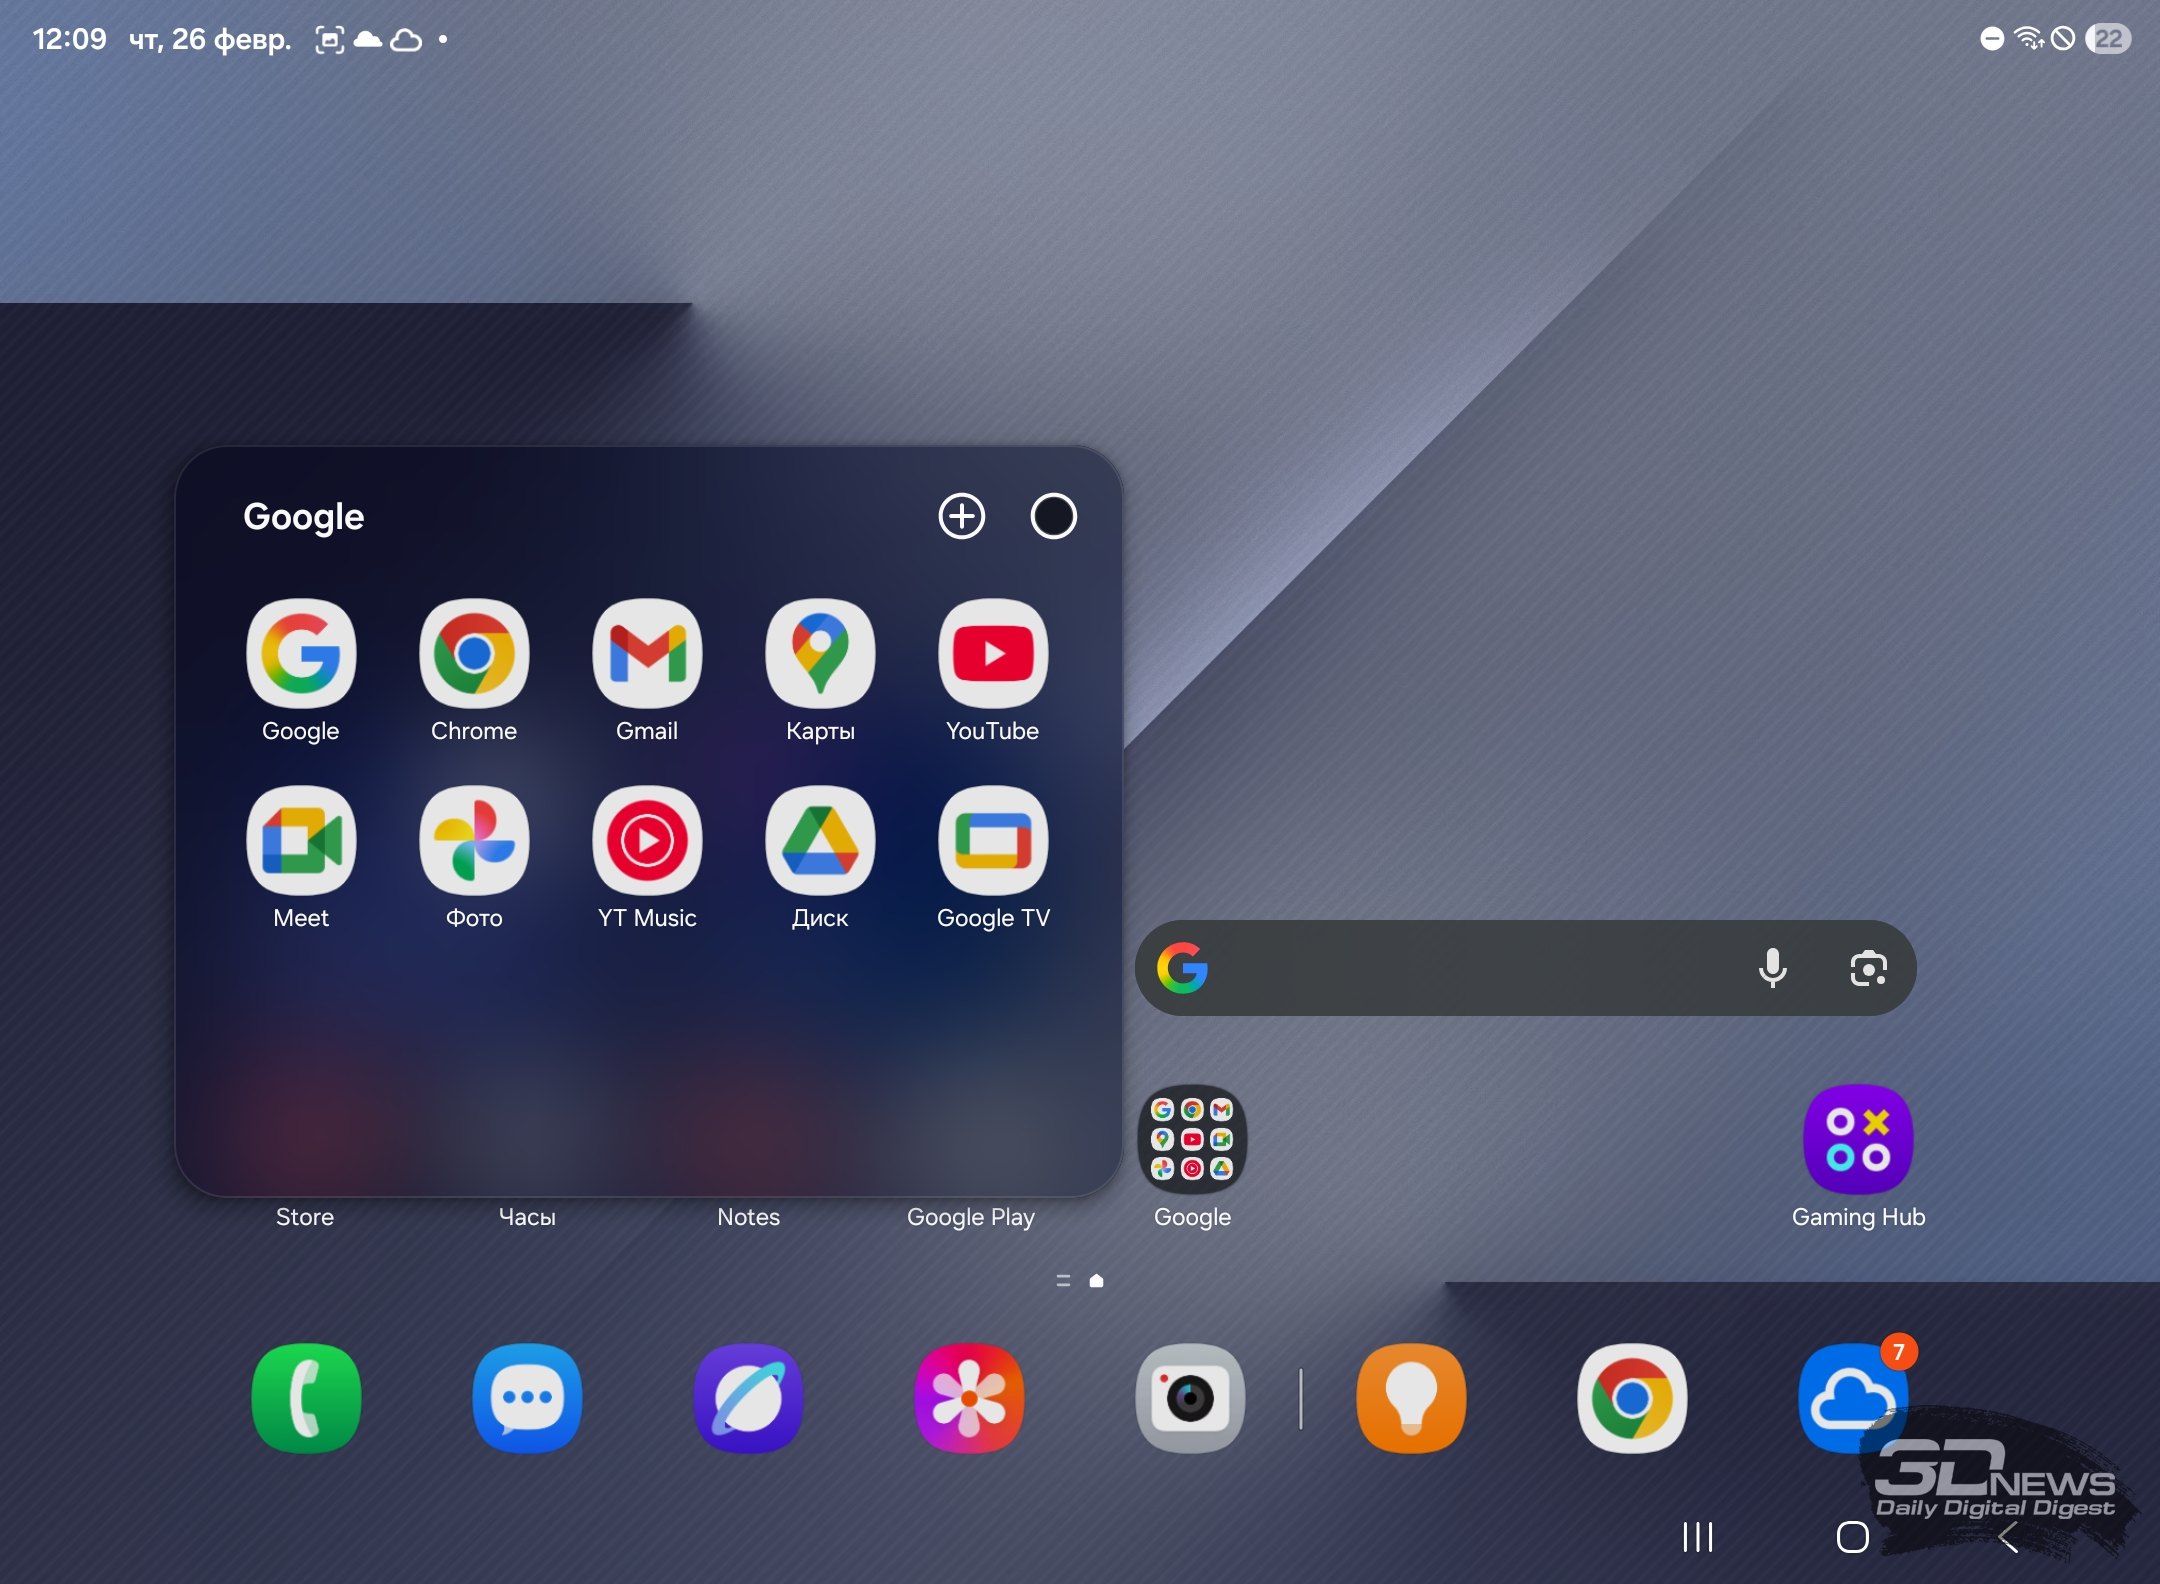Open the Google Meet app

coord(301,841)
